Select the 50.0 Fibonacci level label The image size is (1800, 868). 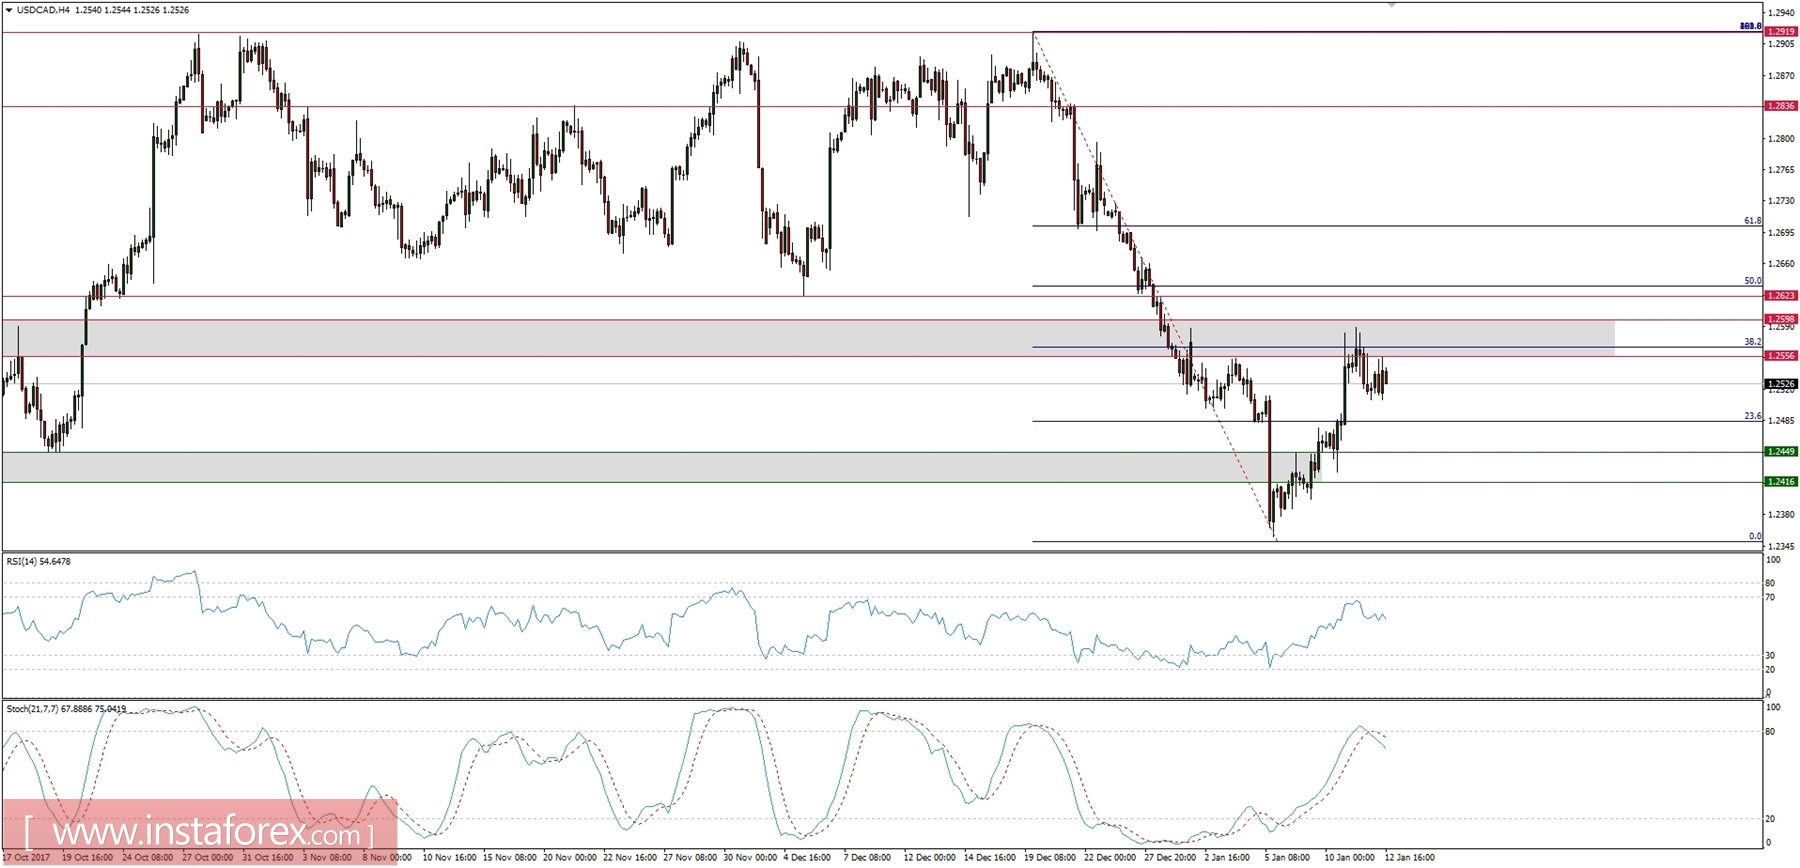pyautogui.click(x=1752, y=281)
